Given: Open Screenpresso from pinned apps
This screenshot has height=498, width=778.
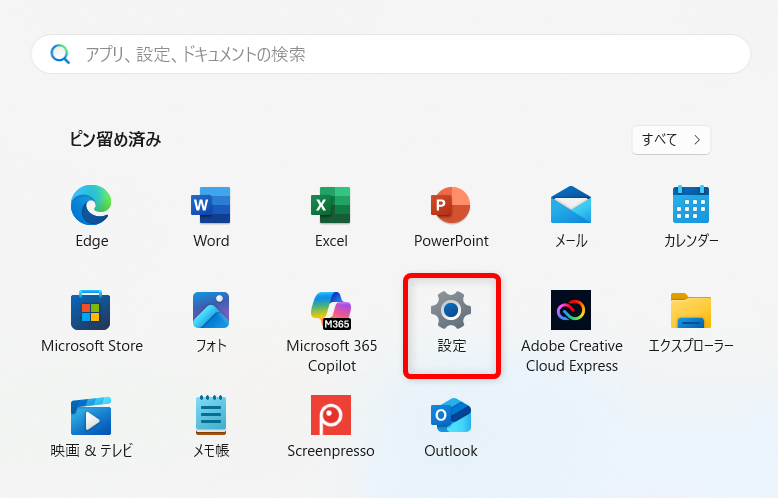Looking at the screenshot, I should coord(331,427).
